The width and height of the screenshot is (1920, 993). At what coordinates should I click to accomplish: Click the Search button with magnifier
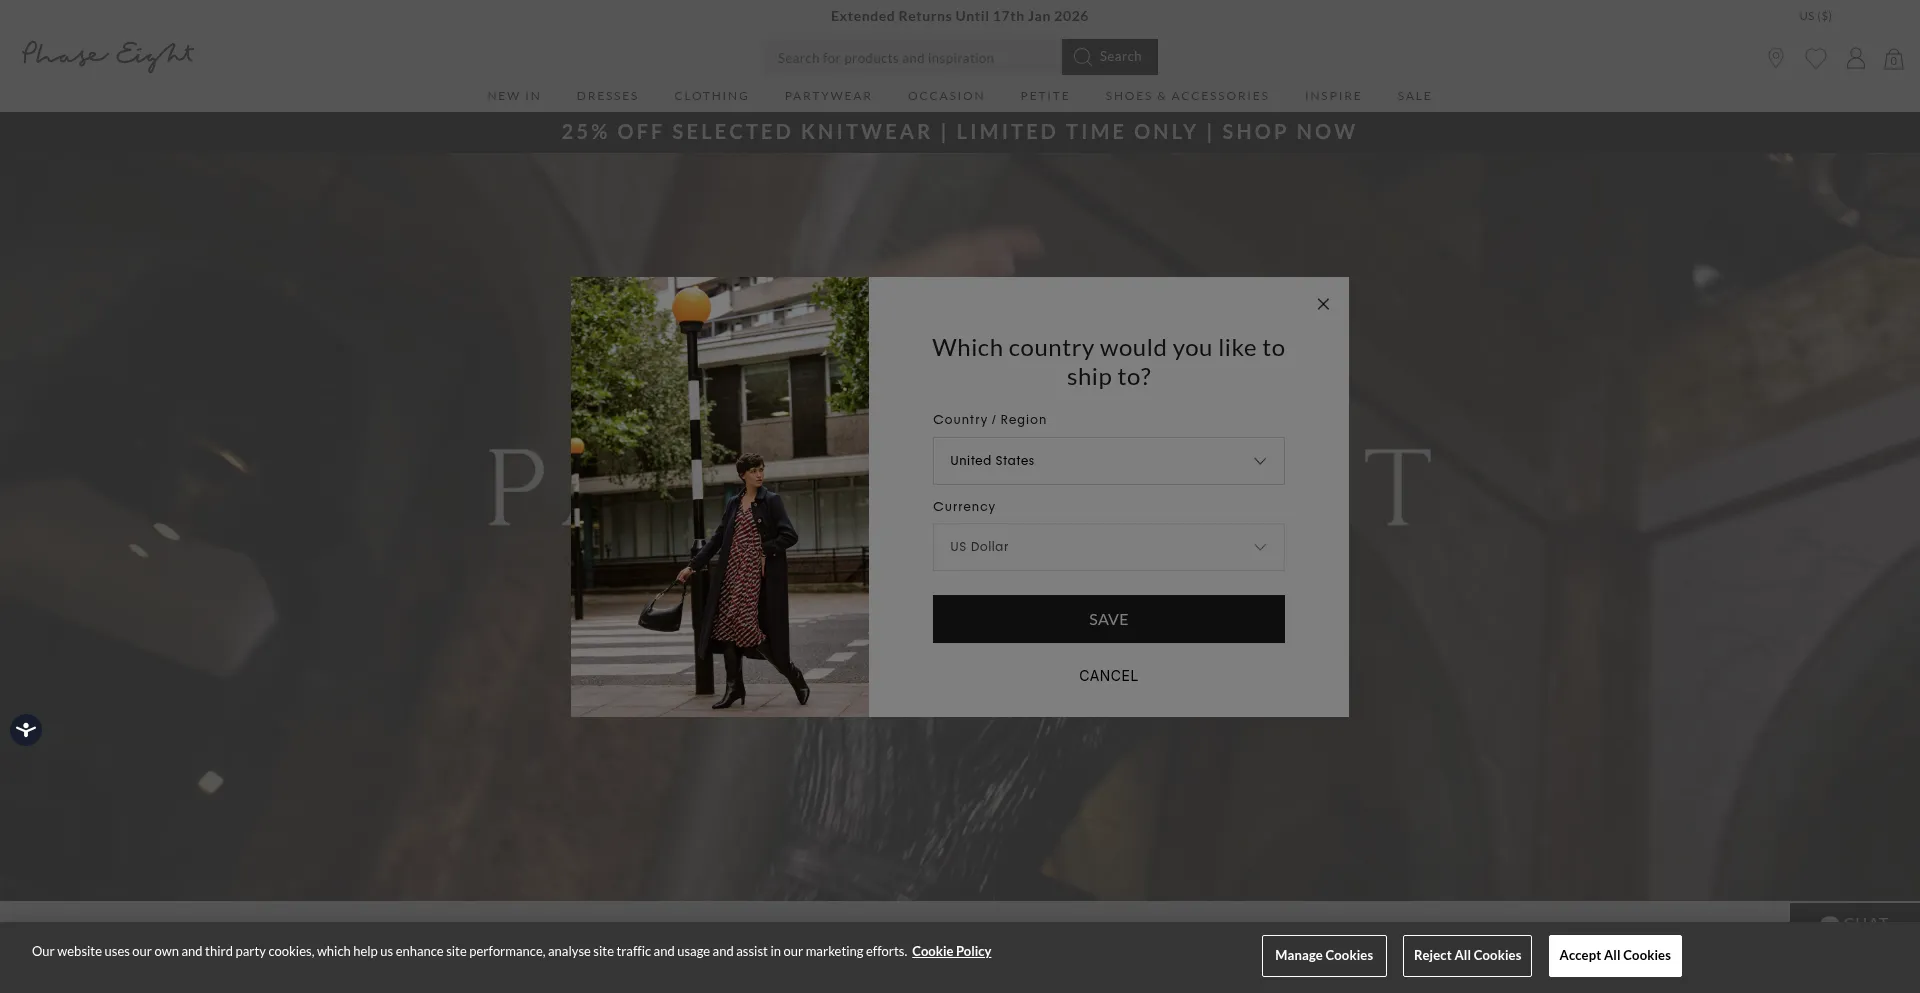(1109, 57)
